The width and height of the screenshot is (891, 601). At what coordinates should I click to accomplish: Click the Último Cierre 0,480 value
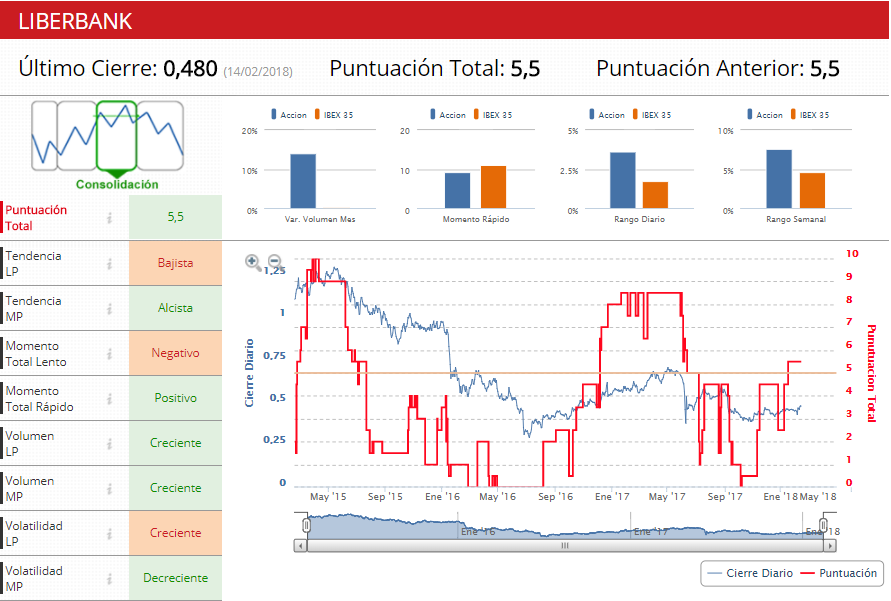click(x=190, y=69)
